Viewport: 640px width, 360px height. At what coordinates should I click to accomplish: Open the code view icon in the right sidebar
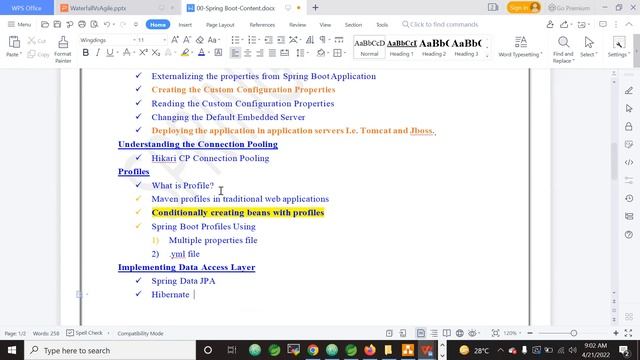pos(629,162)
